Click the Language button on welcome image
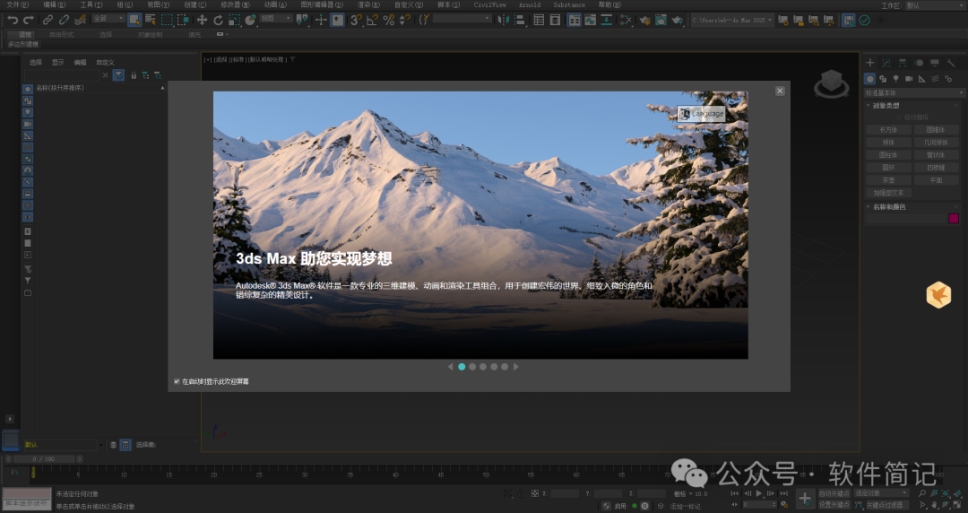This screenshot has width=969, height=513. (x=700, y=114)
